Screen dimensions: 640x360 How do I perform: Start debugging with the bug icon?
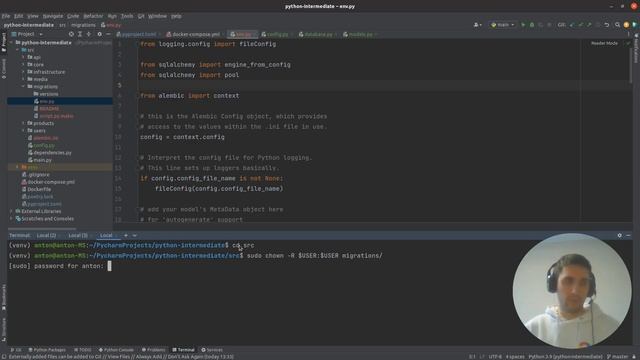pos(532,25)
